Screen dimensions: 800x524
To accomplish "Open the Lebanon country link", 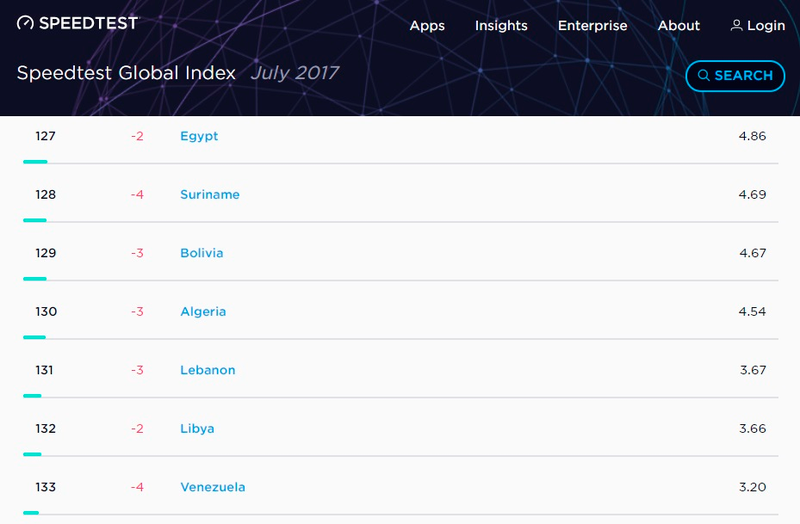I will (208, 370).
